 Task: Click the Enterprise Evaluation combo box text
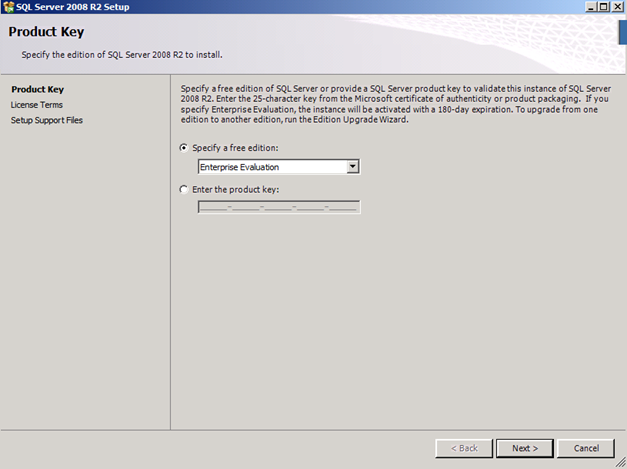pyautogui.click(x=239, y=167)
